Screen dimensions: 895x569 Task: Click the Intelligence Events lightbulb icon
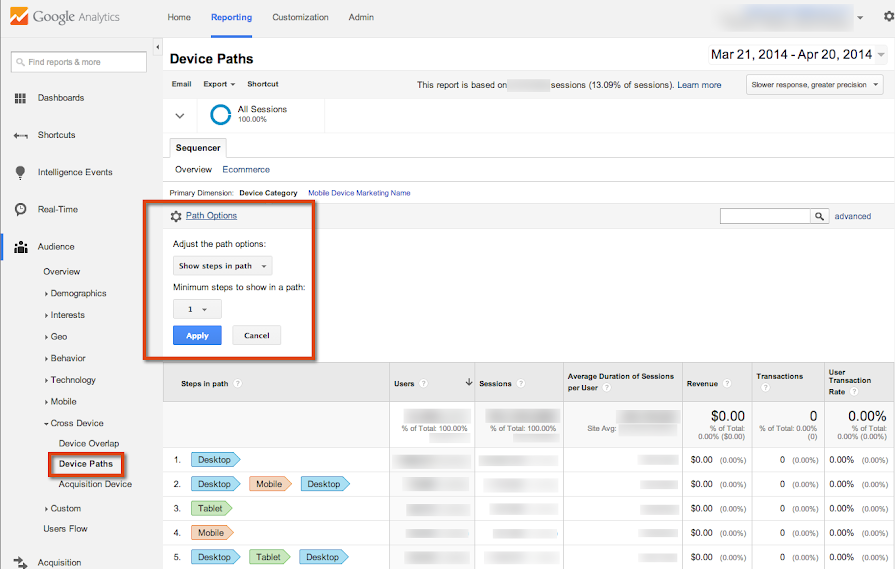click(x=20, y=172)
